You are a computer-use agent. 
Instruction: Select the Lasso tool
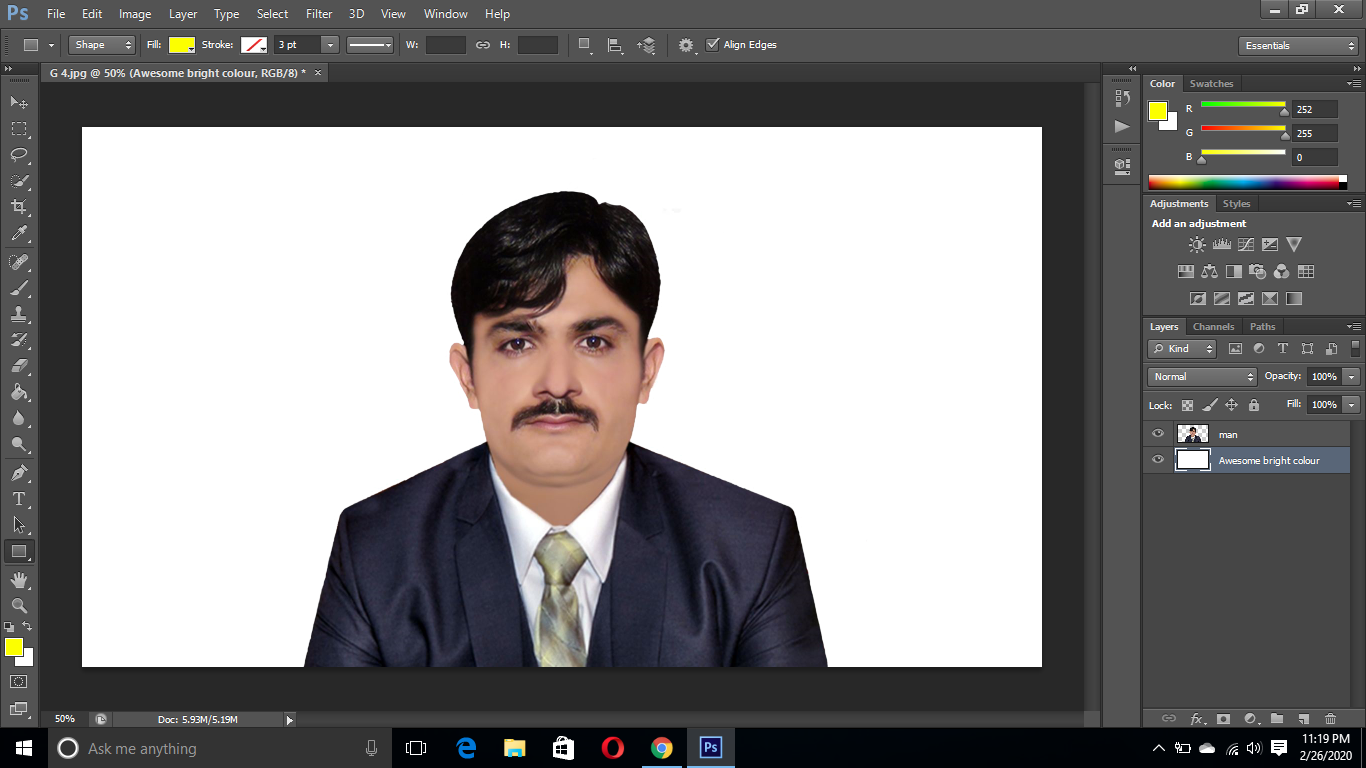pos(18,154)
